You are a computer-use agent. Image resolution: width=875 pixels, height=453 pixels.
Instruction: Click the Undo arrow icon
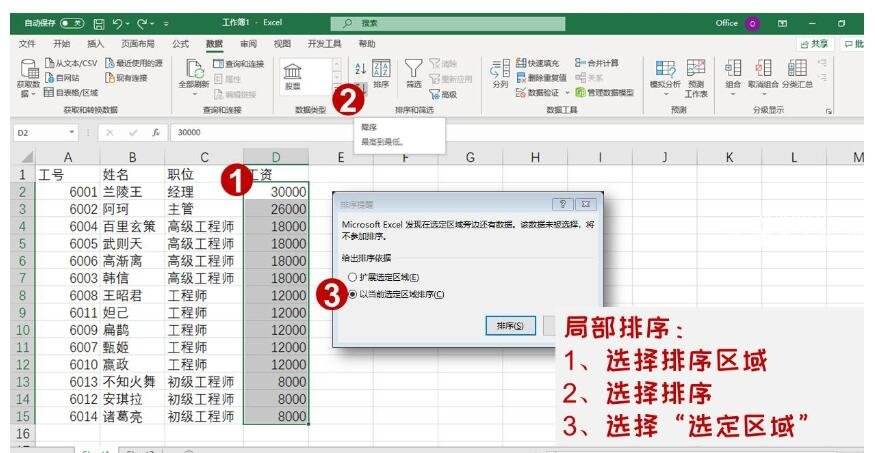[x=118, y=23]
